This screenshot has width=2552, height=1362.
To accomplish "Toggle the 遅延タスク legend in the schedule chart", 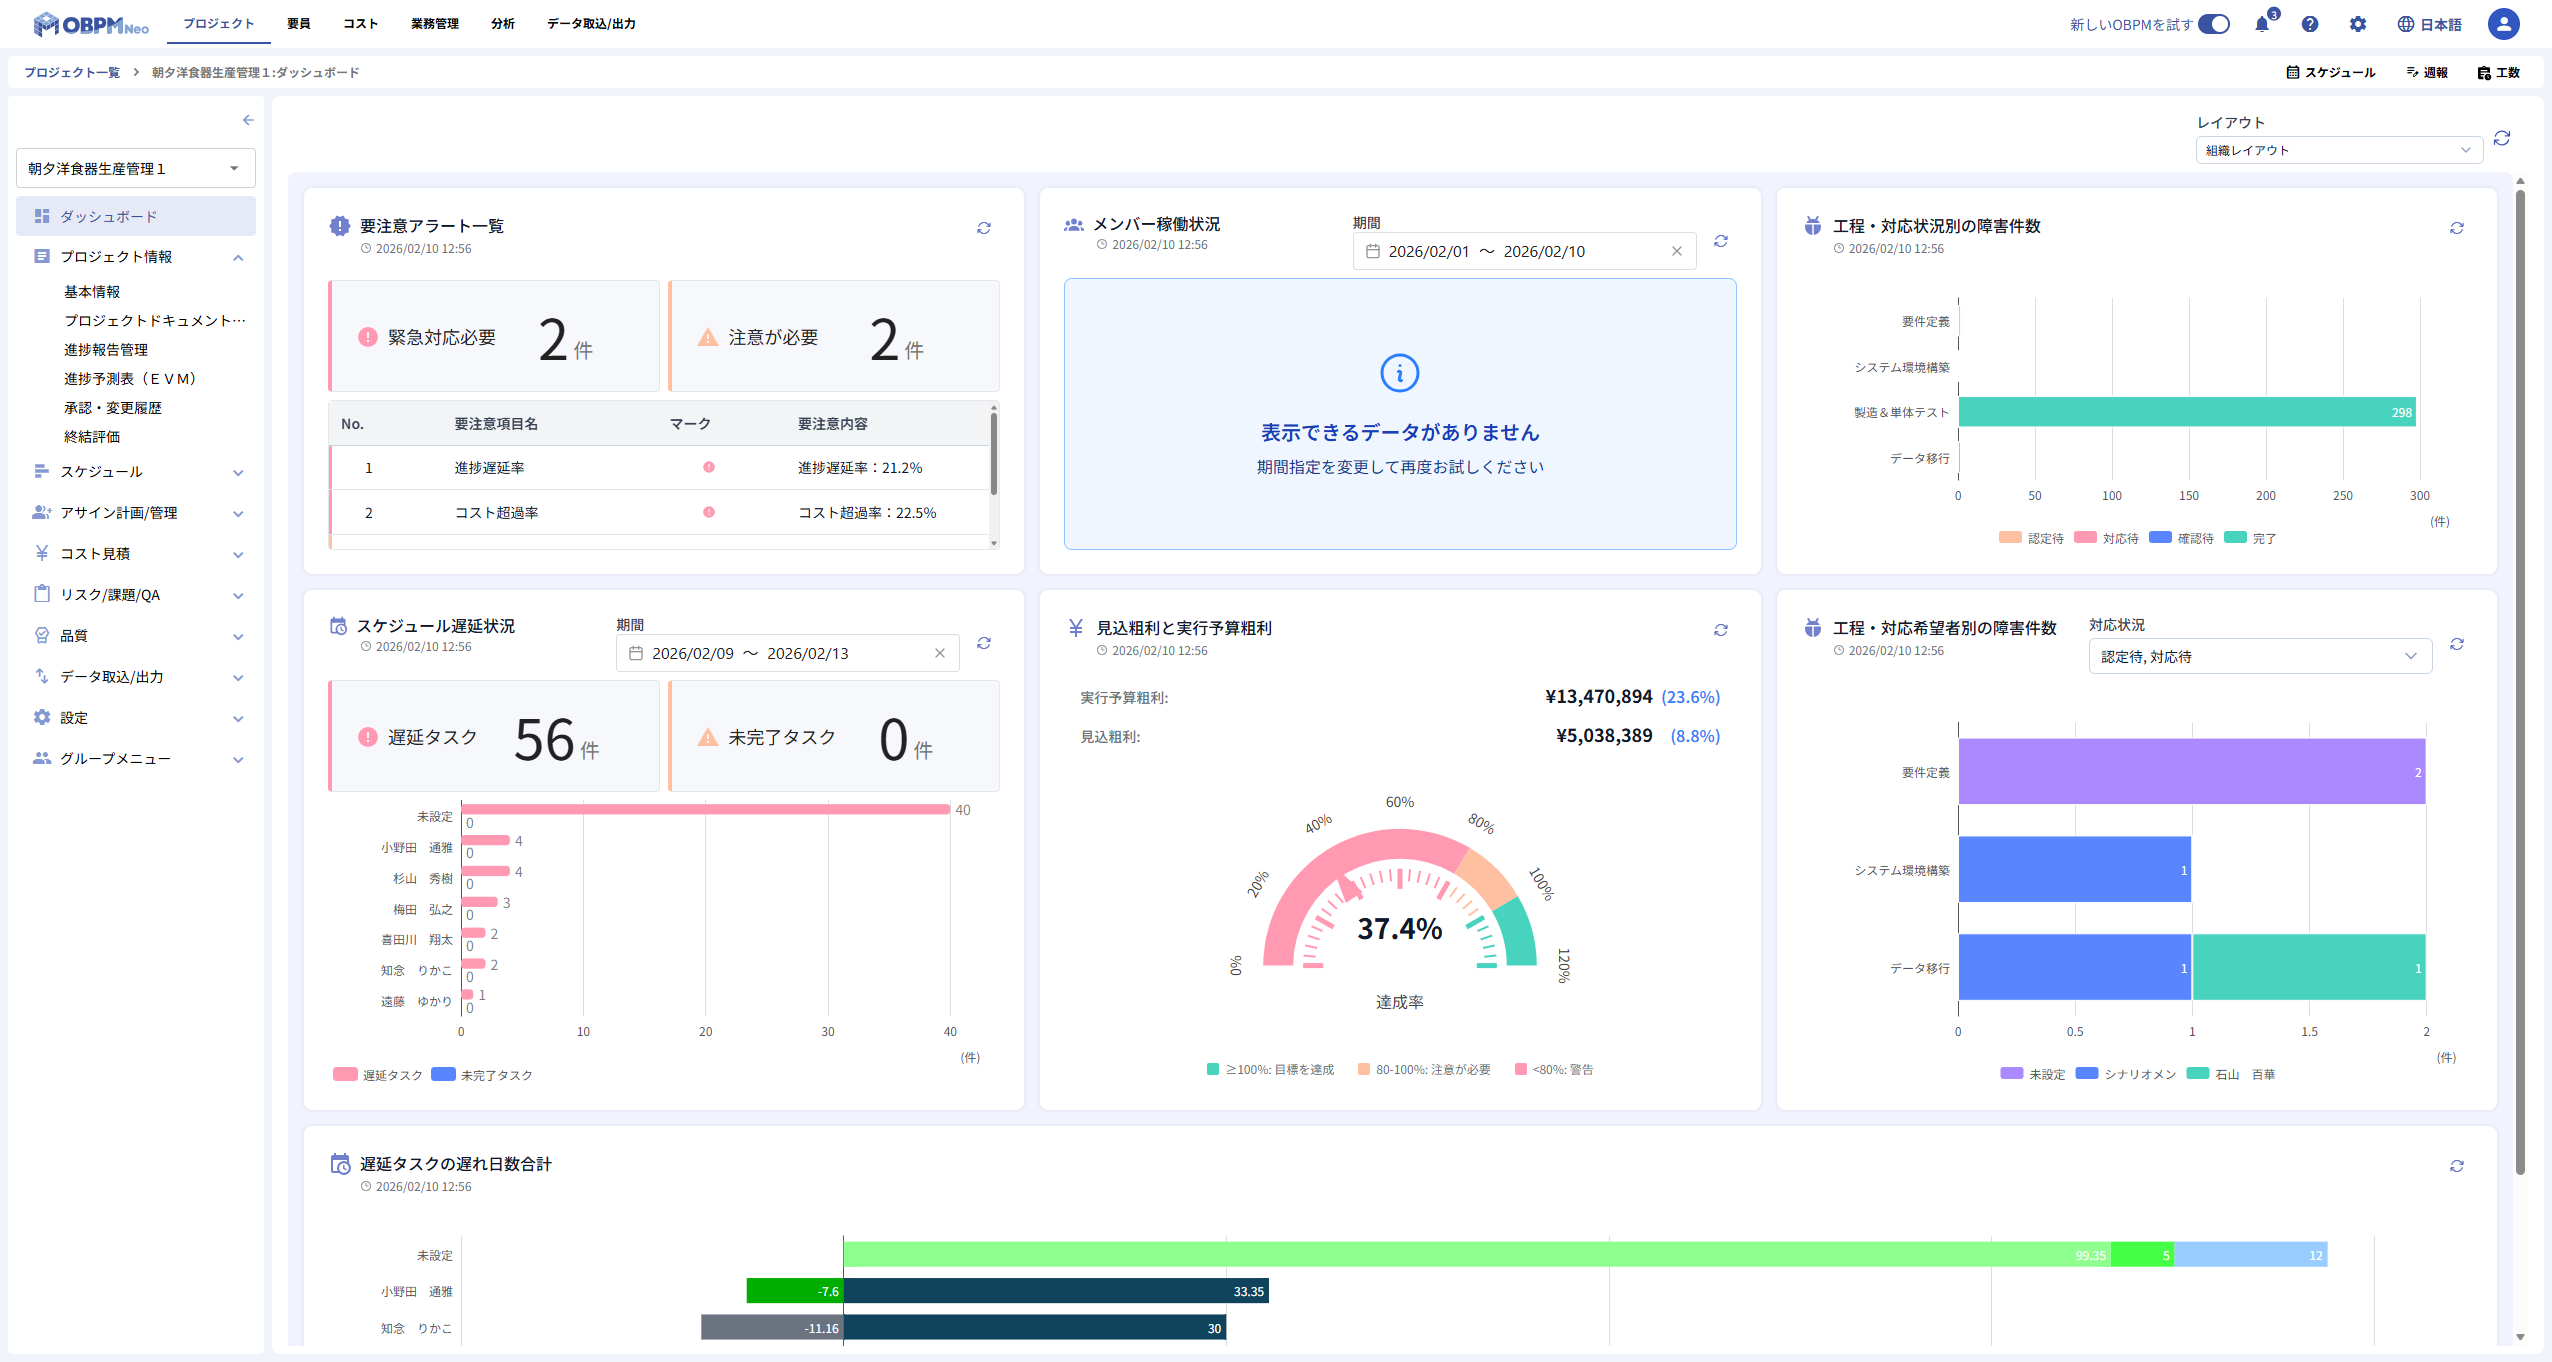I will click(x=379, y=1075).
